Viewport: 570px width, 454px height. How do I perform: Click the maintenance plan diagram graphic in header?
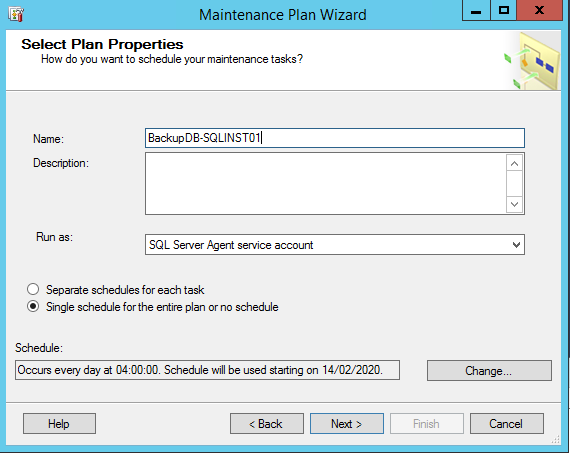[532, 61]
